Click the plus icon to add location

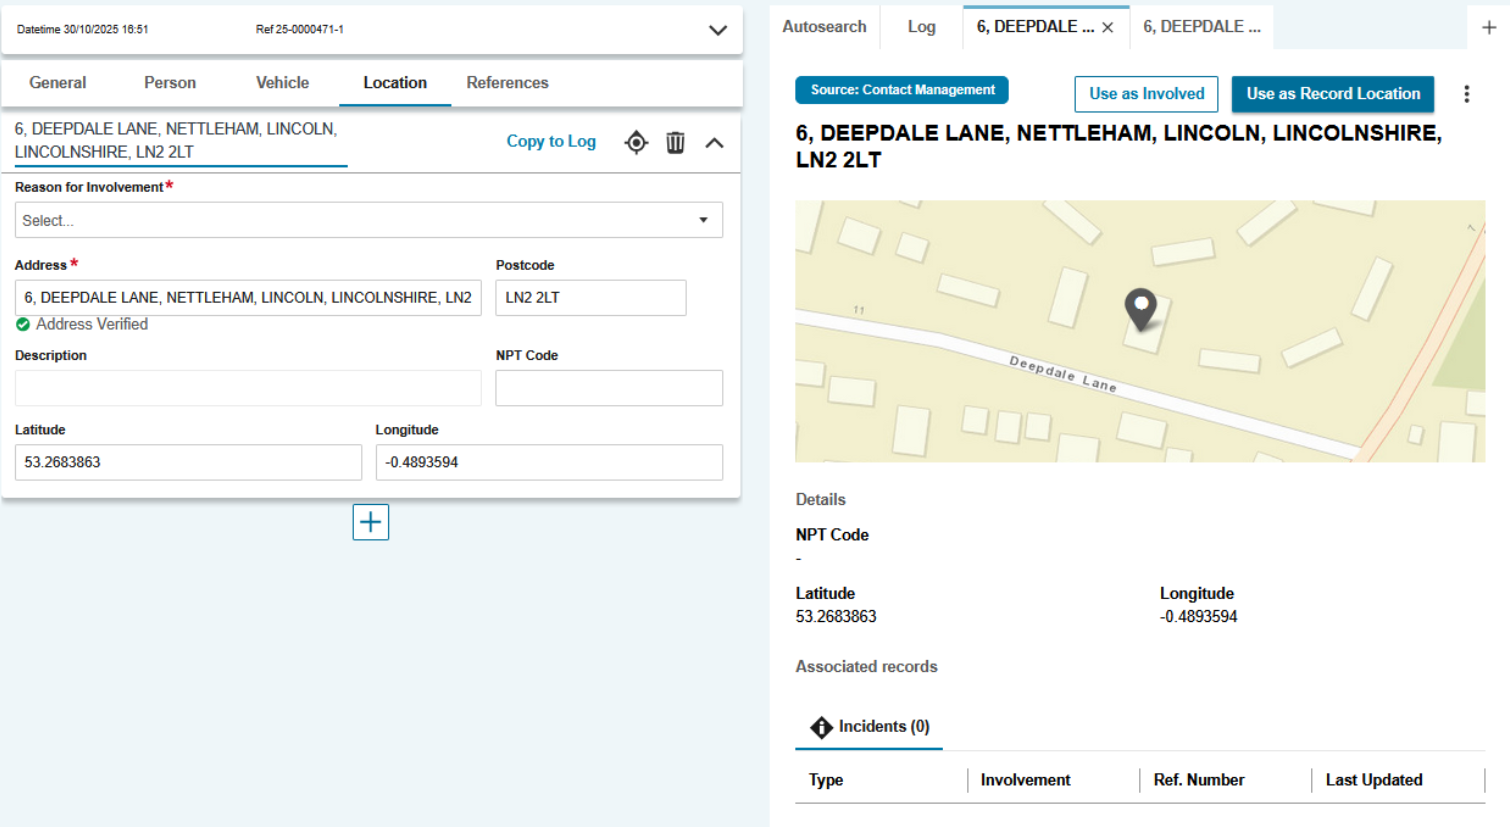click(x=370, y=522)
